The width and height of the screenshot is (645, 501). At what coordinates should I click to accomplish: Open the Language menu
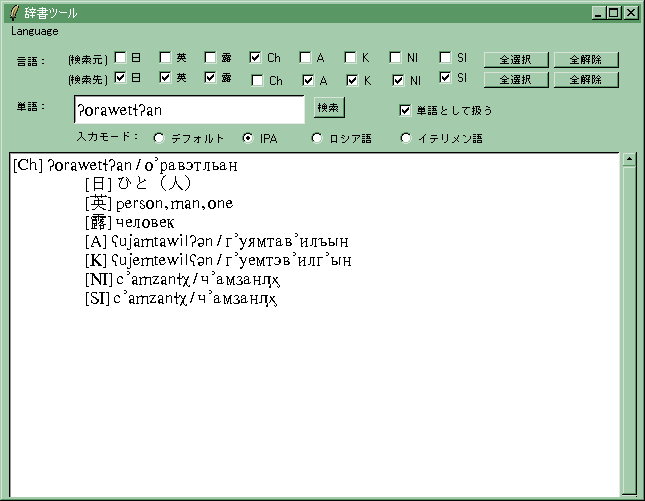35,31
